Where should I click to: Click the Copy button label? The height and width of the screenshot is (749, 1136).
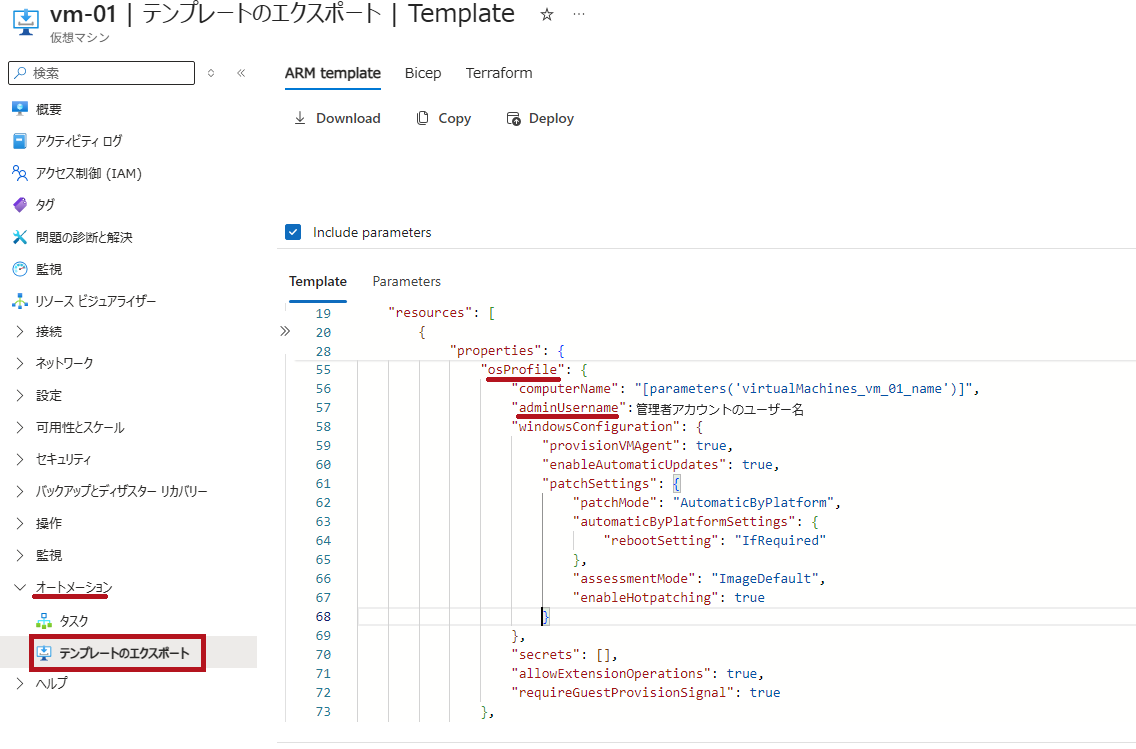[454, 118]
